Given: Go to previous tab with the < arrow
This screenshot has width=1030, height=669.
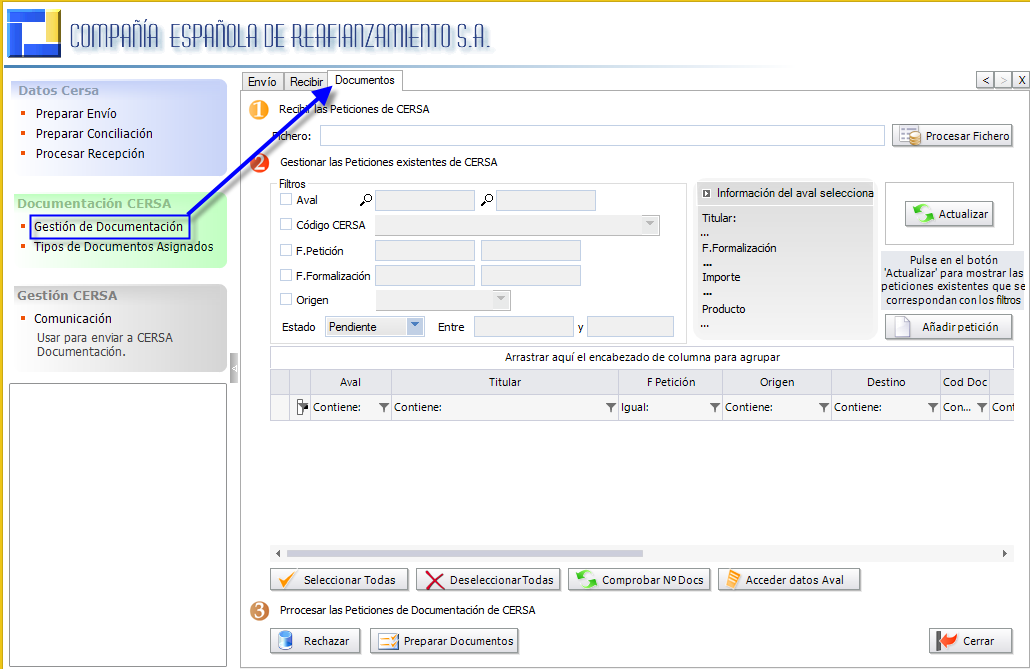Looking at the screenshot, I should point(985,80).
